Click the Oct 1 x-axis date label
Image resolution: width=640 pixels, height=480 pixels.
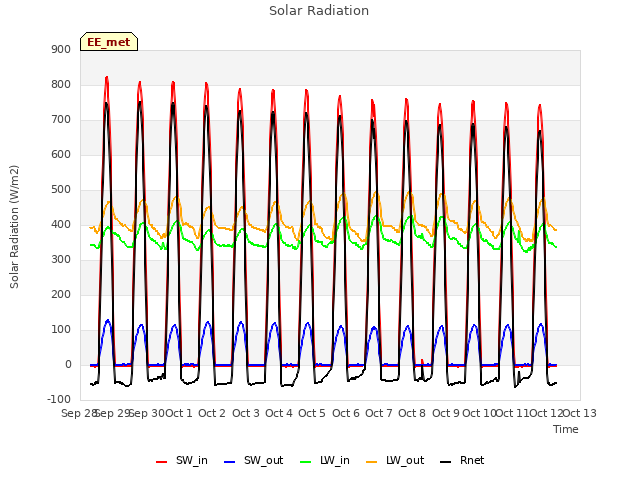[x=179, y=413]
